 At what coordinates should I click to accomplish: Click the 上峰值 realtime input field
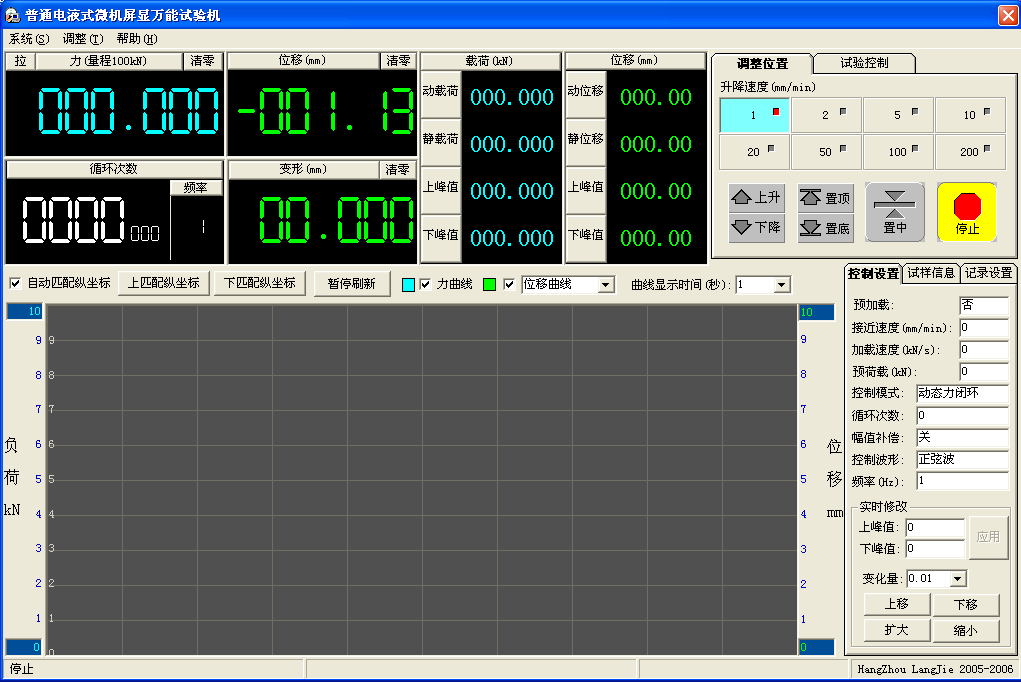coord(935,528)
